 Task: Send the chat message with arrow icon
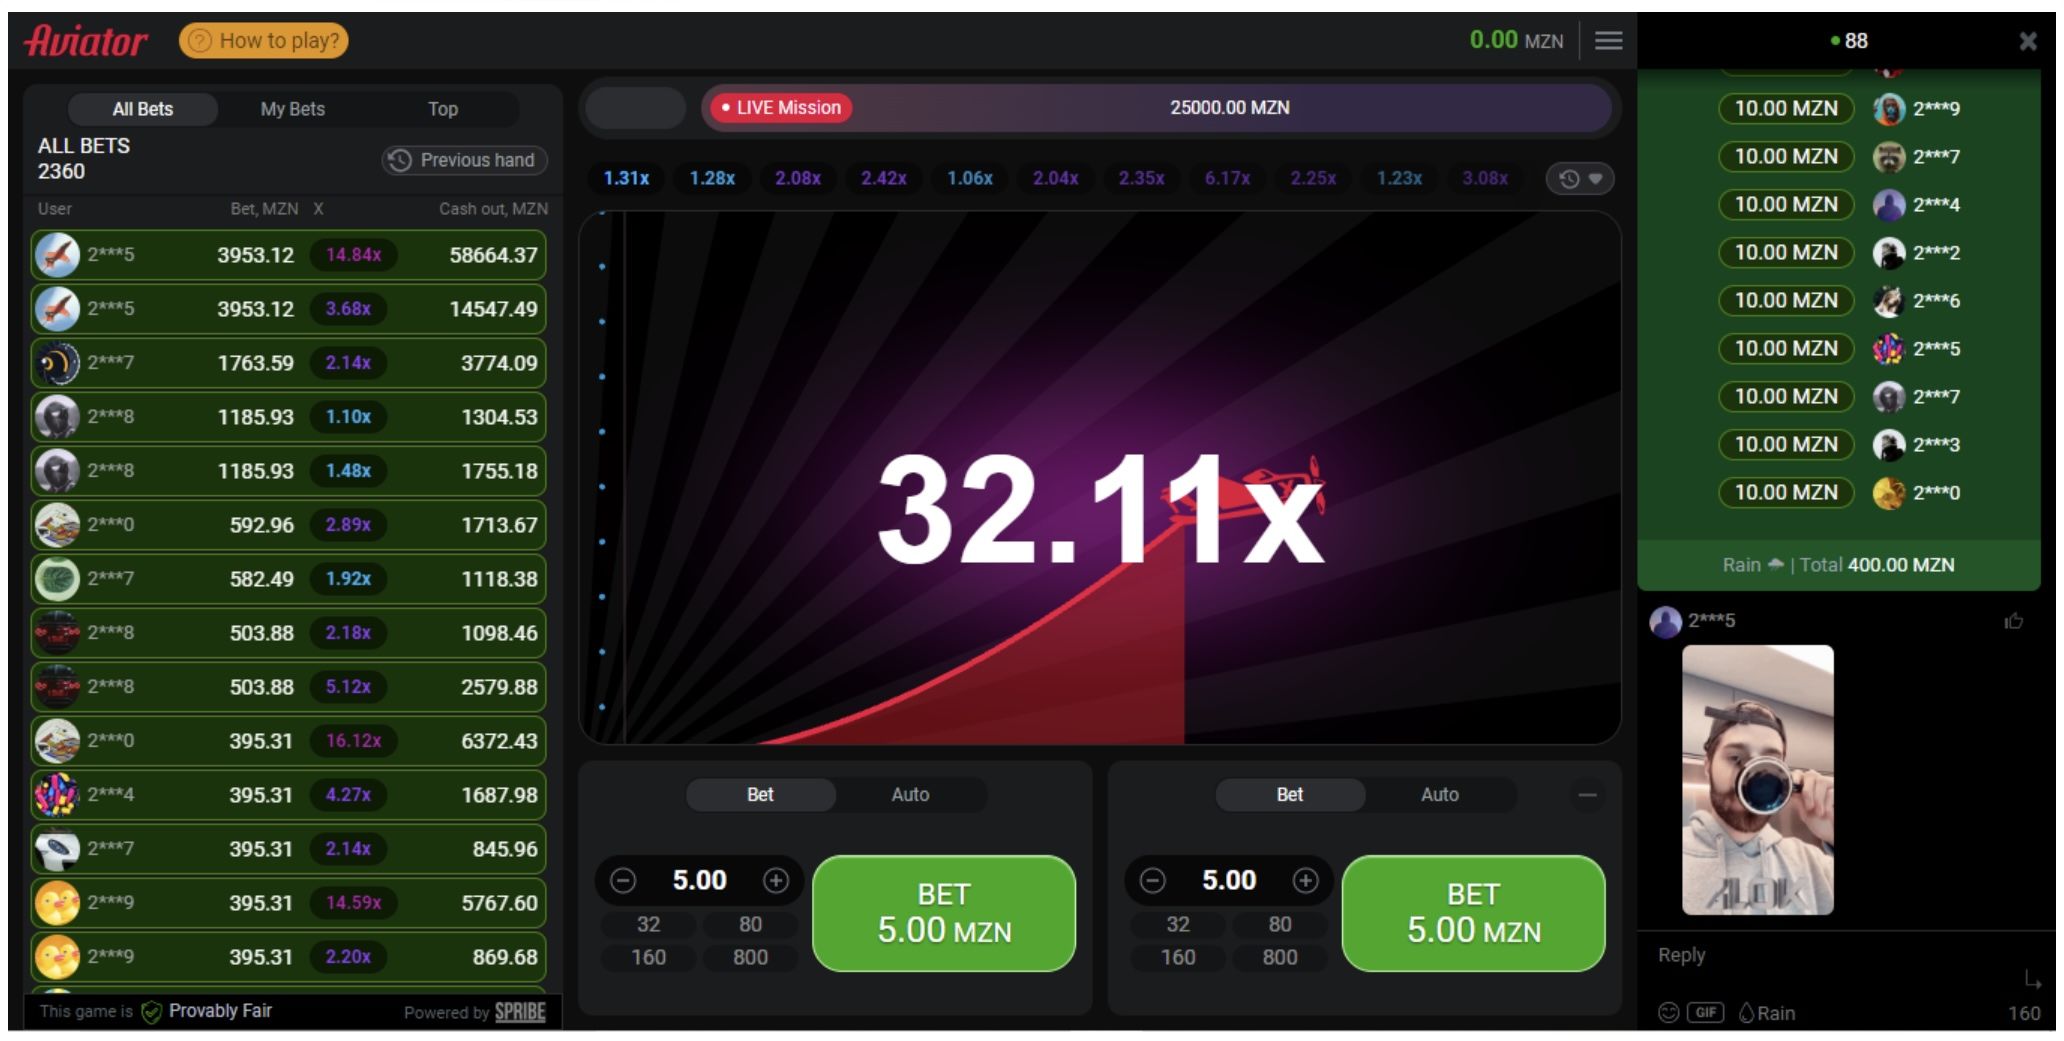(2032, 978)
